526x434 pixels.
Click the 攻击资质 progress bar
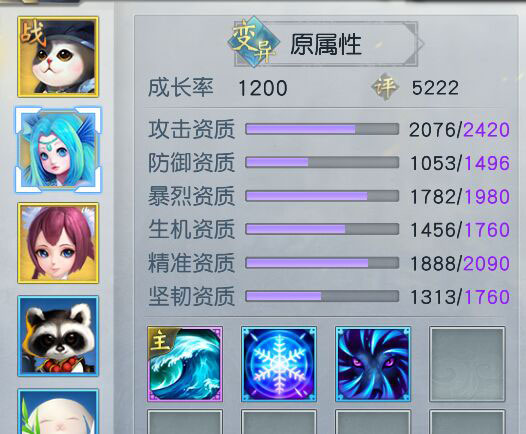[x=322, y=129]
